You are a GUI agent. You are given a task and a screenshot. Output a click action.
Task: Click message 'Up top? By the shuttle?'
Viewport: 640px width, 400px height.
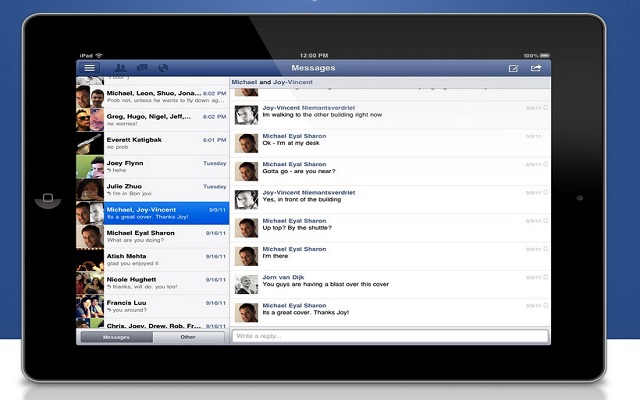click(297, 228)
